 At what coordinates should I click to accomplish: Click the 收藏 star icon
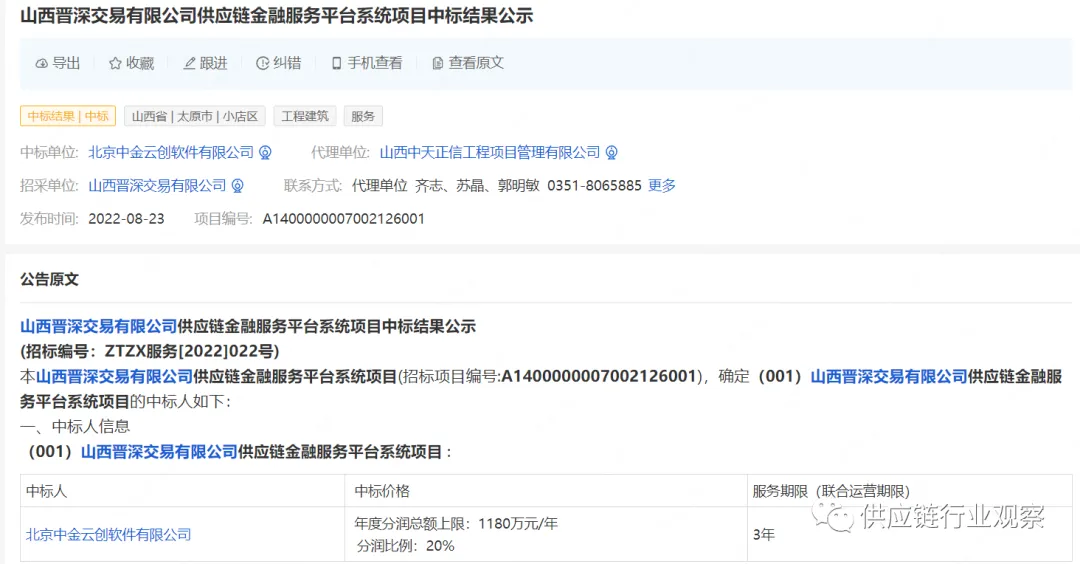pyautogui.click(x=115, y=63)
